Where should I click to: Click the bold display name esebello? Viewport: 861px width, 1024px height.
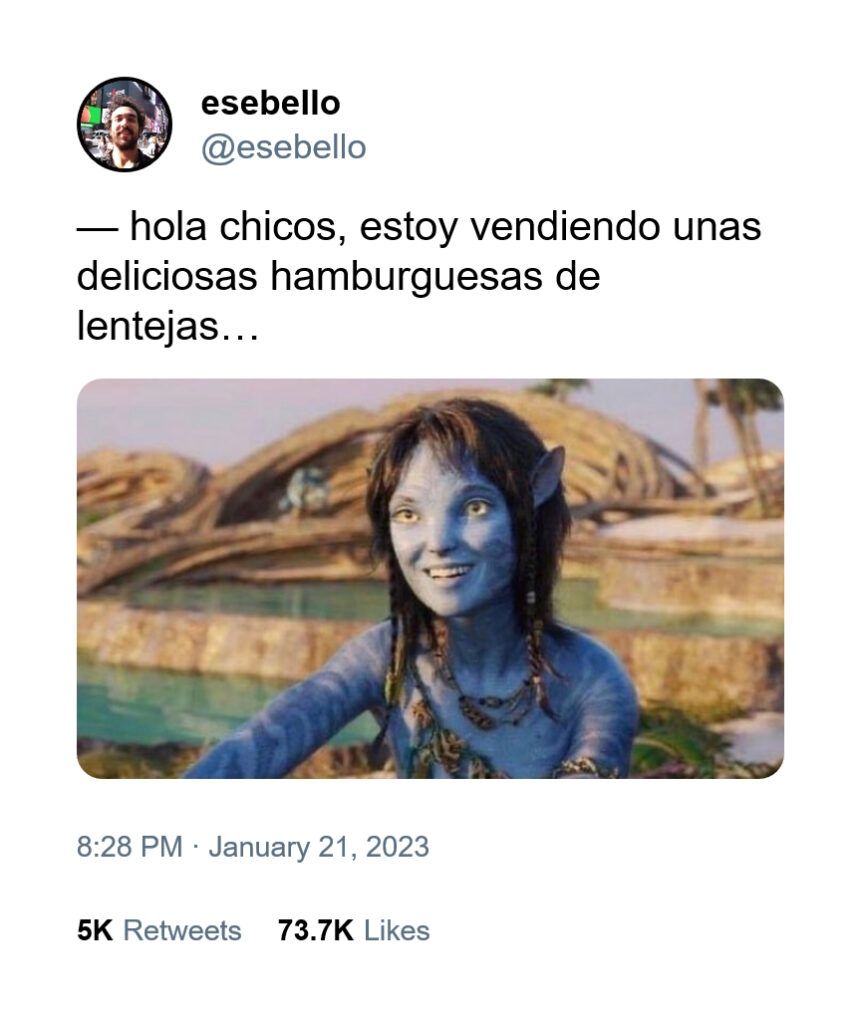(x=270, y=103)
